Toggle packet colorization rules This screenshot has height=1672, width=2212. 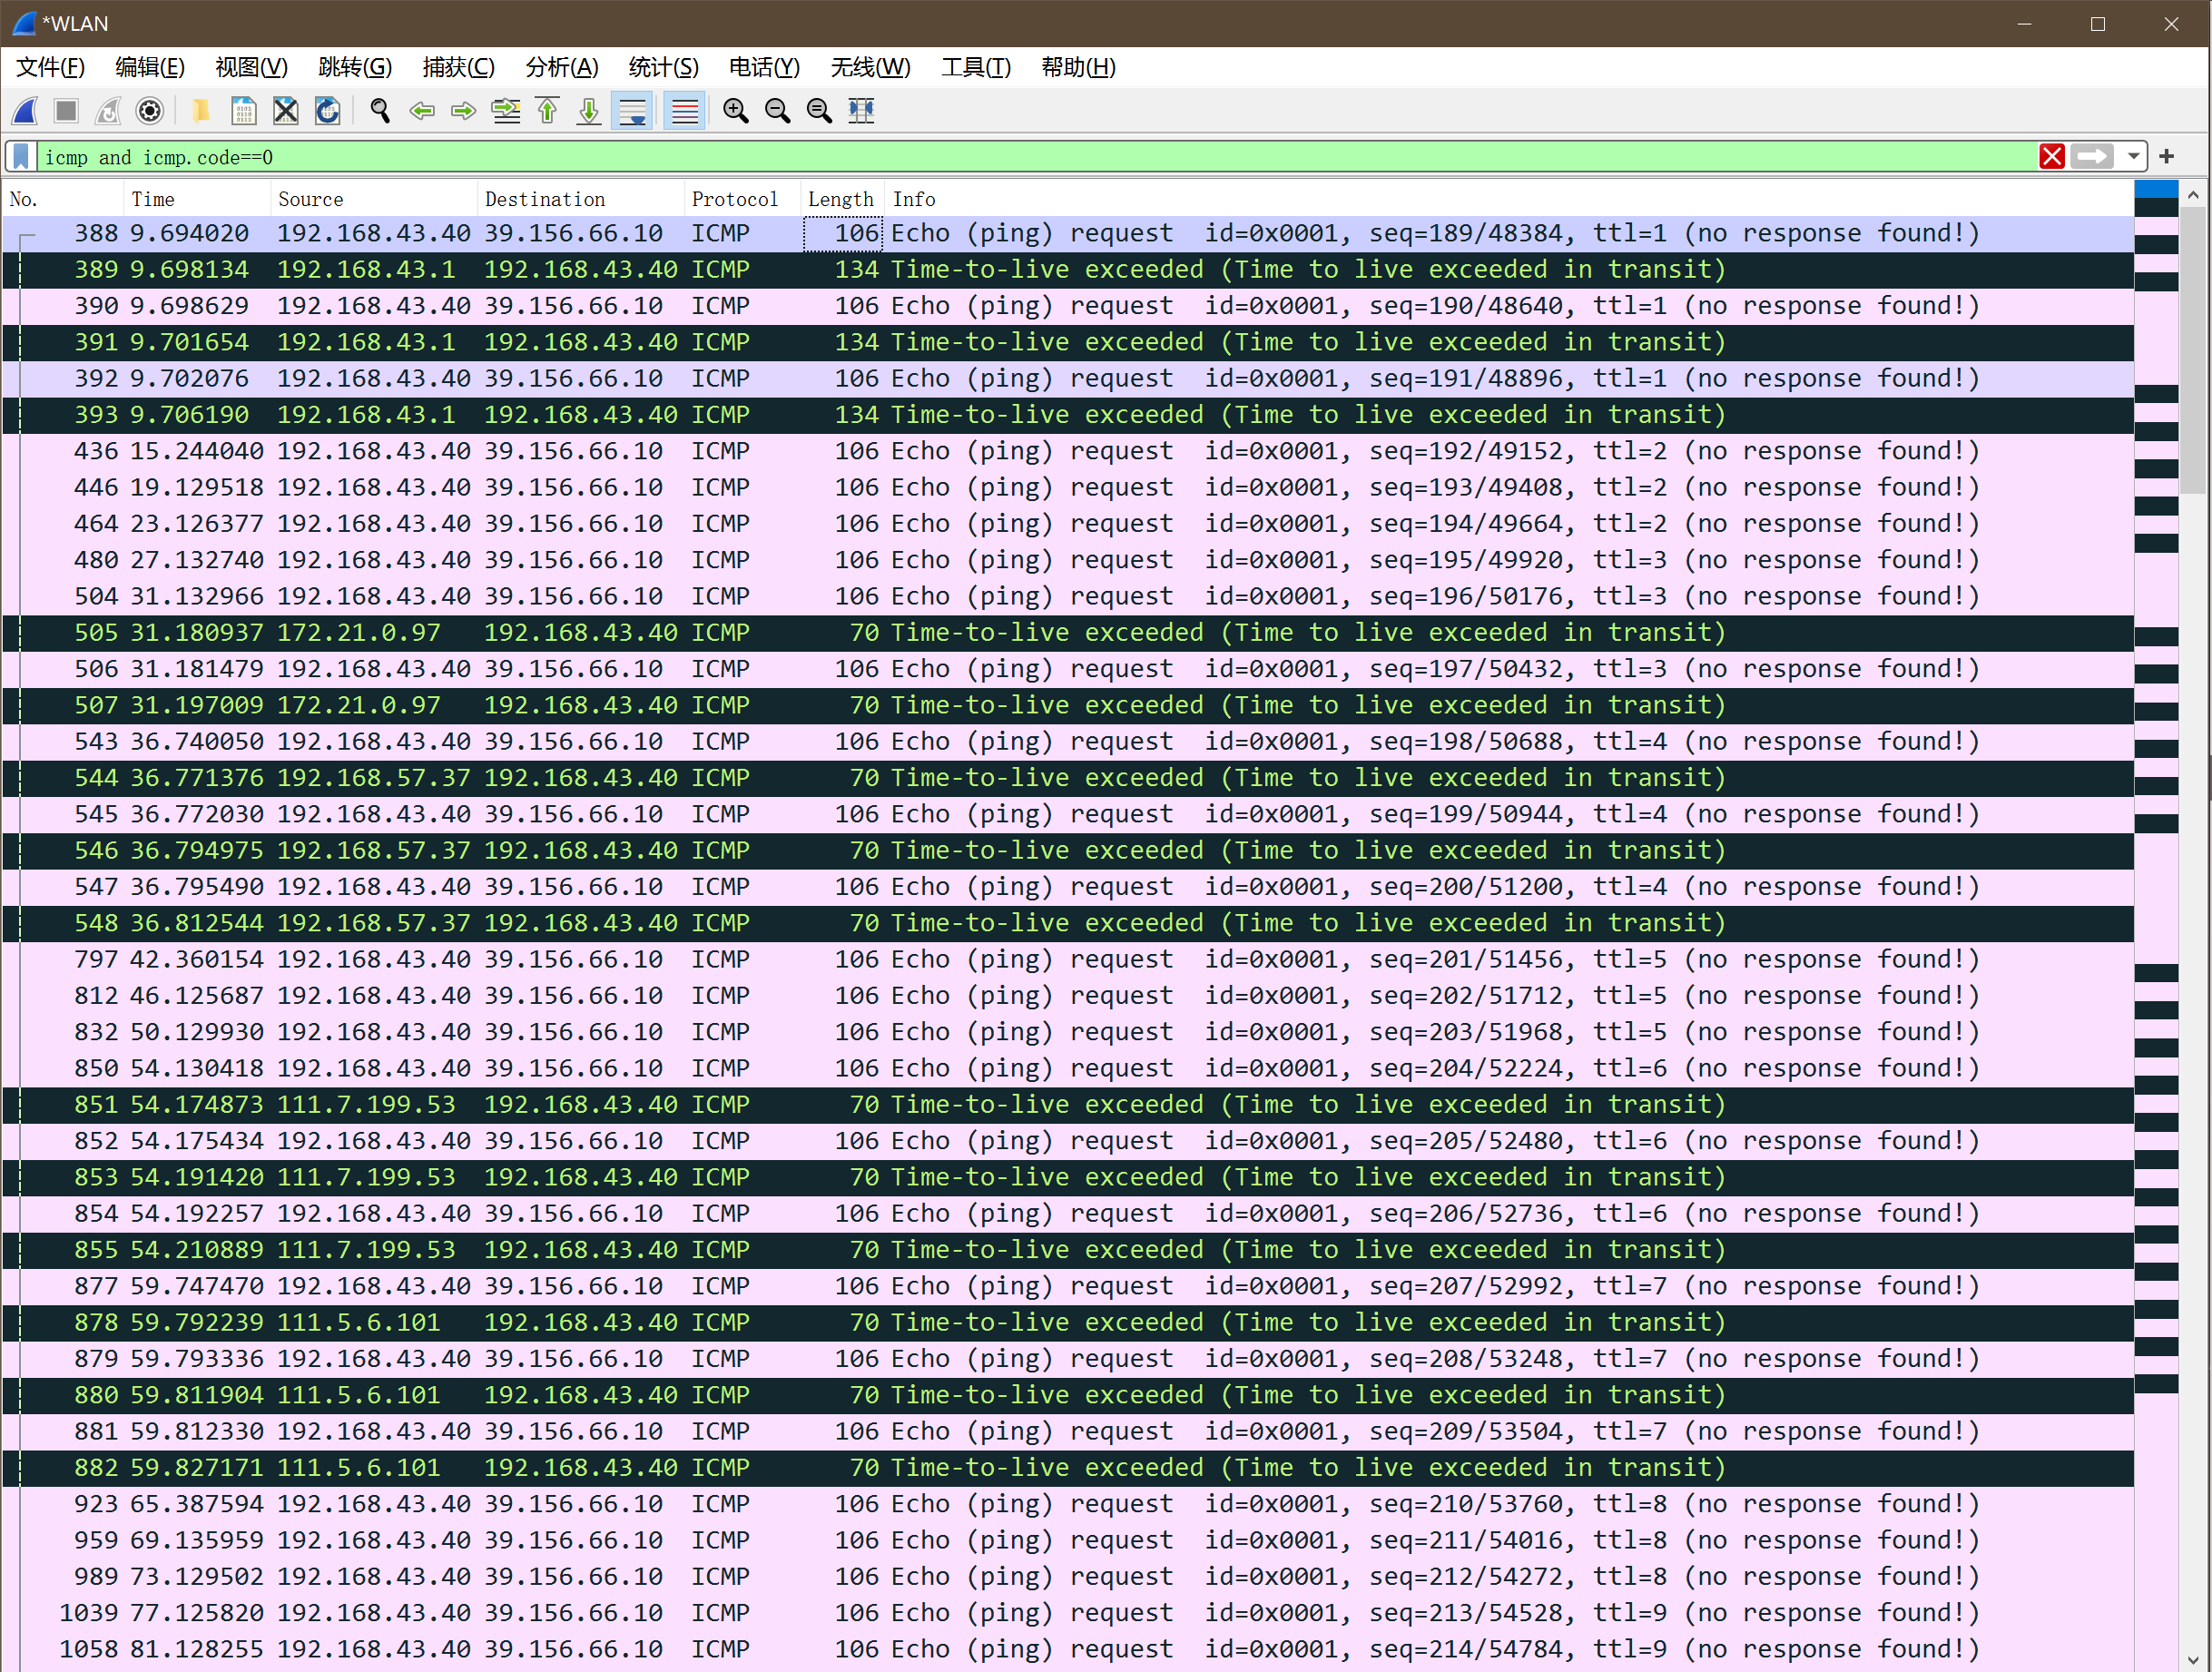(685, 111)
